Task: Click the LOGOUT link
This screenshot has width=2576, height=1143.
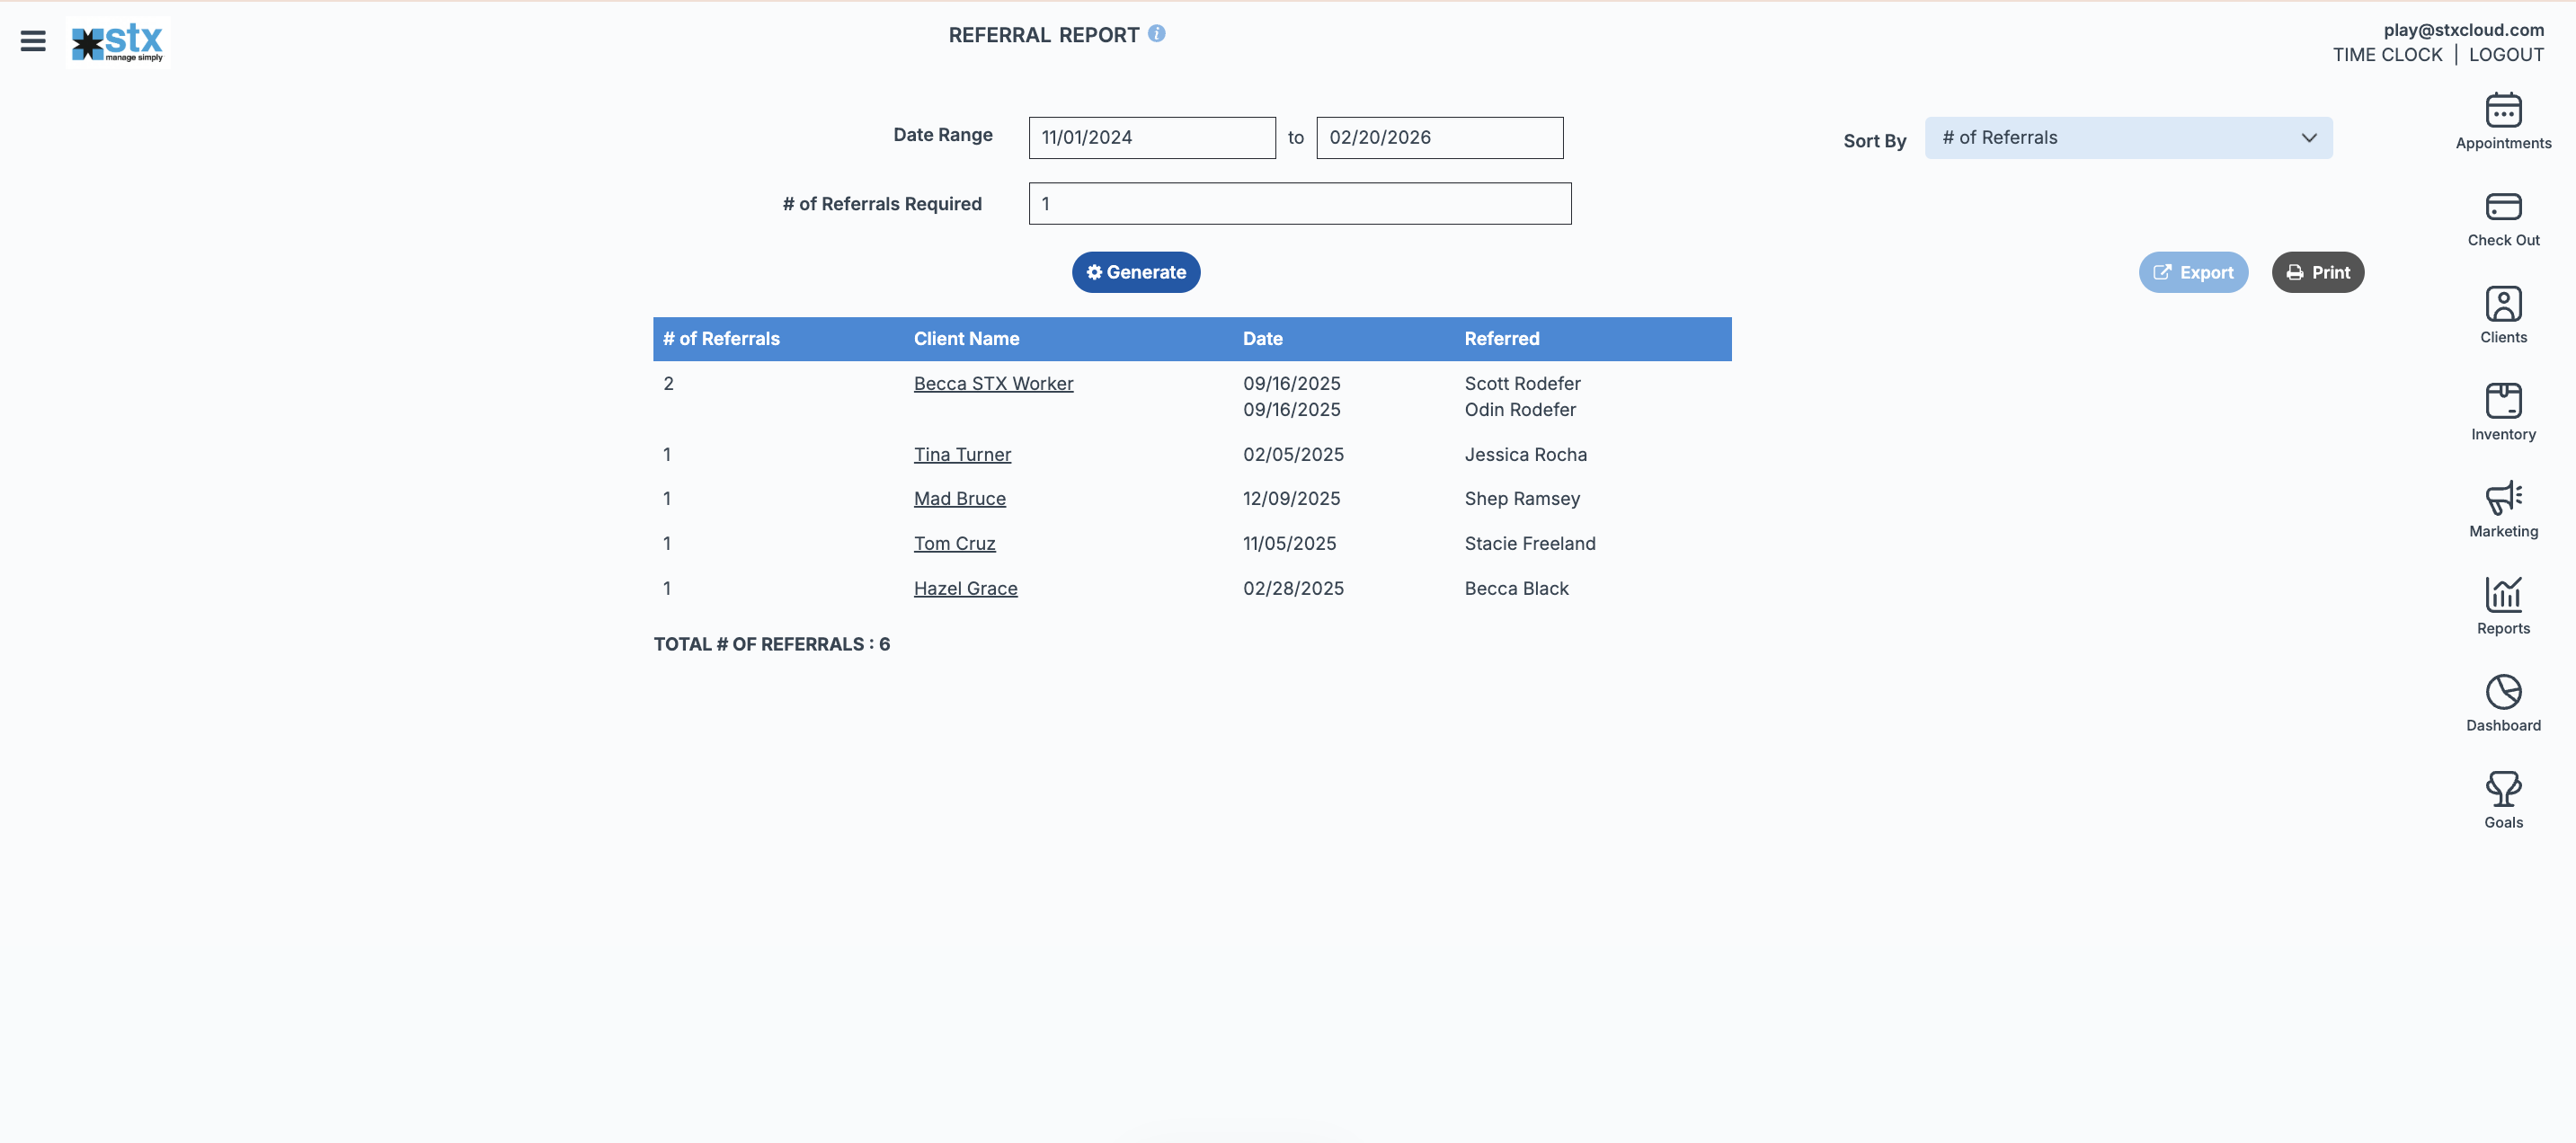Action: point(2505,55)
